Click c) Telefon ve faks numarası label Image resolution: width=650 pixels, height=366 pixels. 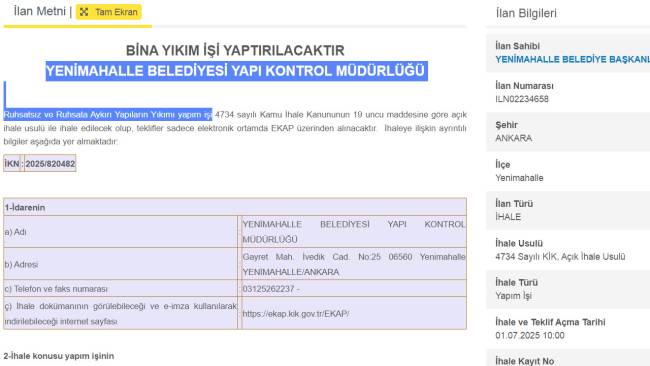pos(56,288)
